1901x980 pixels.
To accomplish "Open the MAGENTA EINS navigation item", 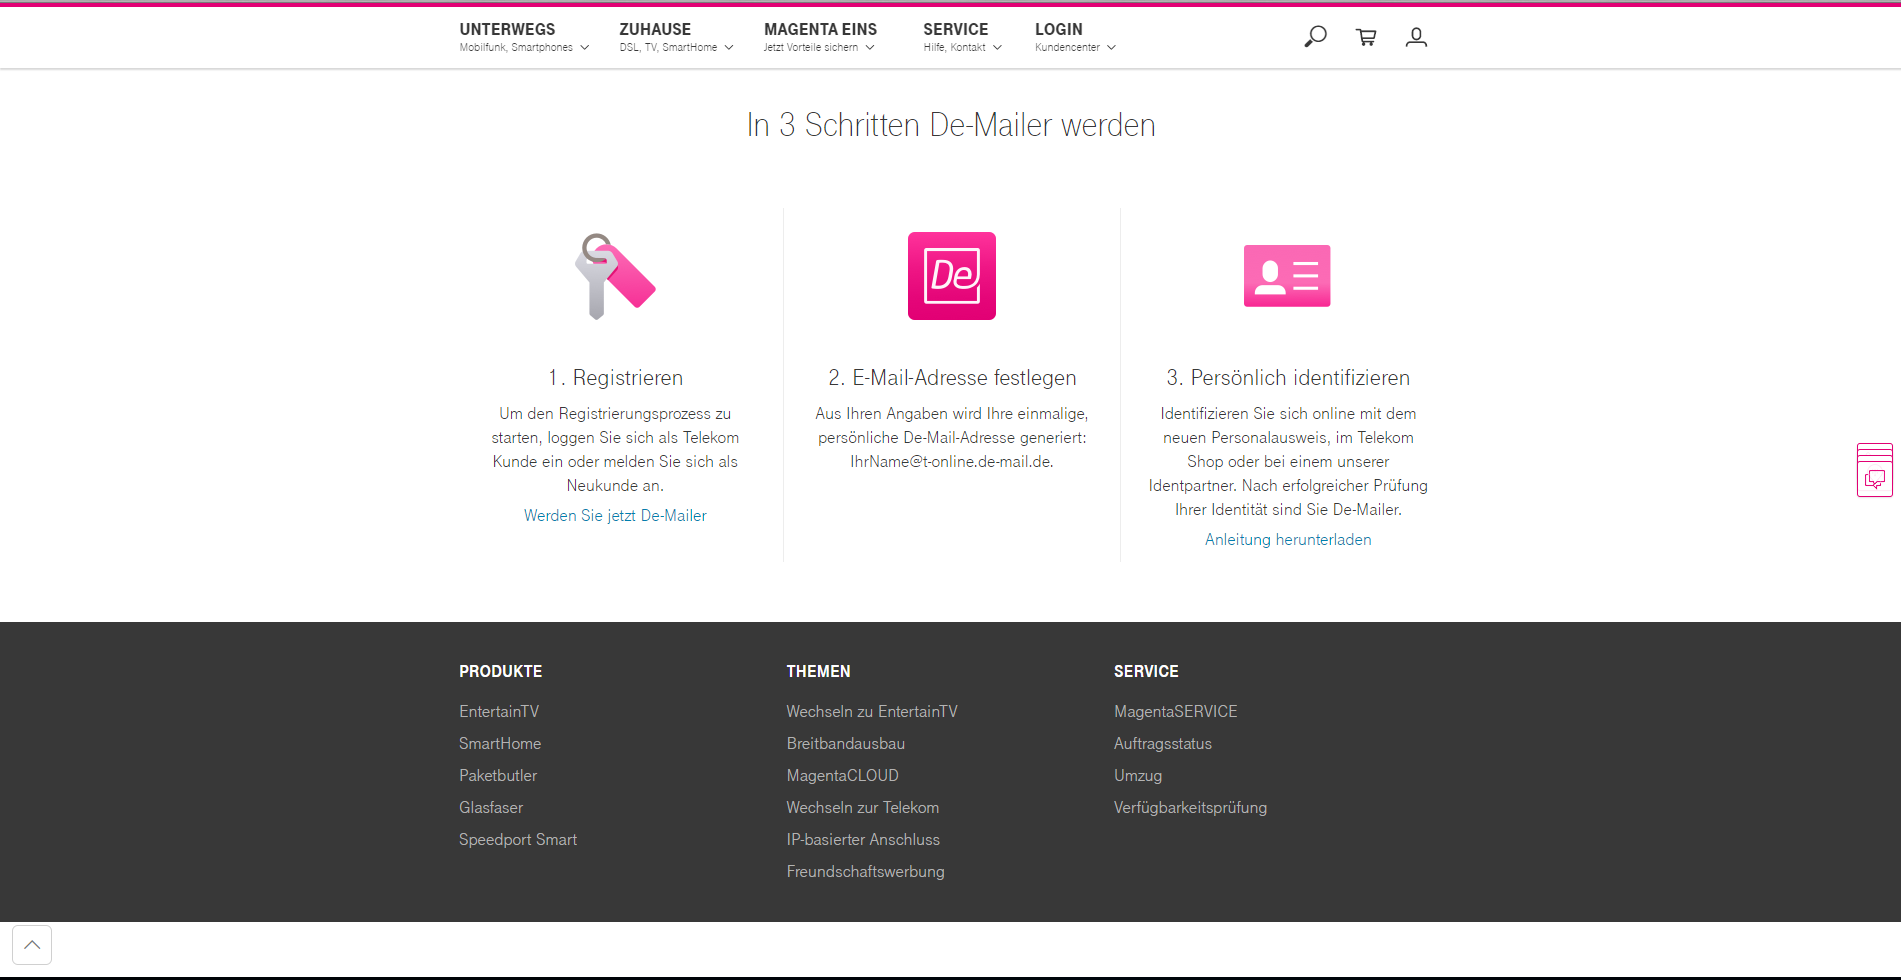I will click(x=821, y=29).
